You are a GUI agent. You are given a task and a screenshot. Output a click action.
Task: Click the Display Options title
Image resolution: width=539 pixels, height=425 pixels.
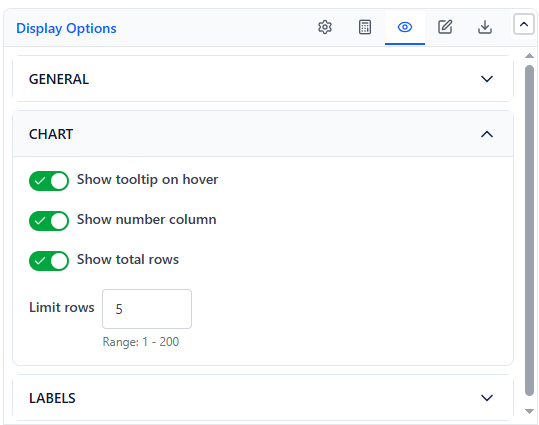tap(66, 28)
